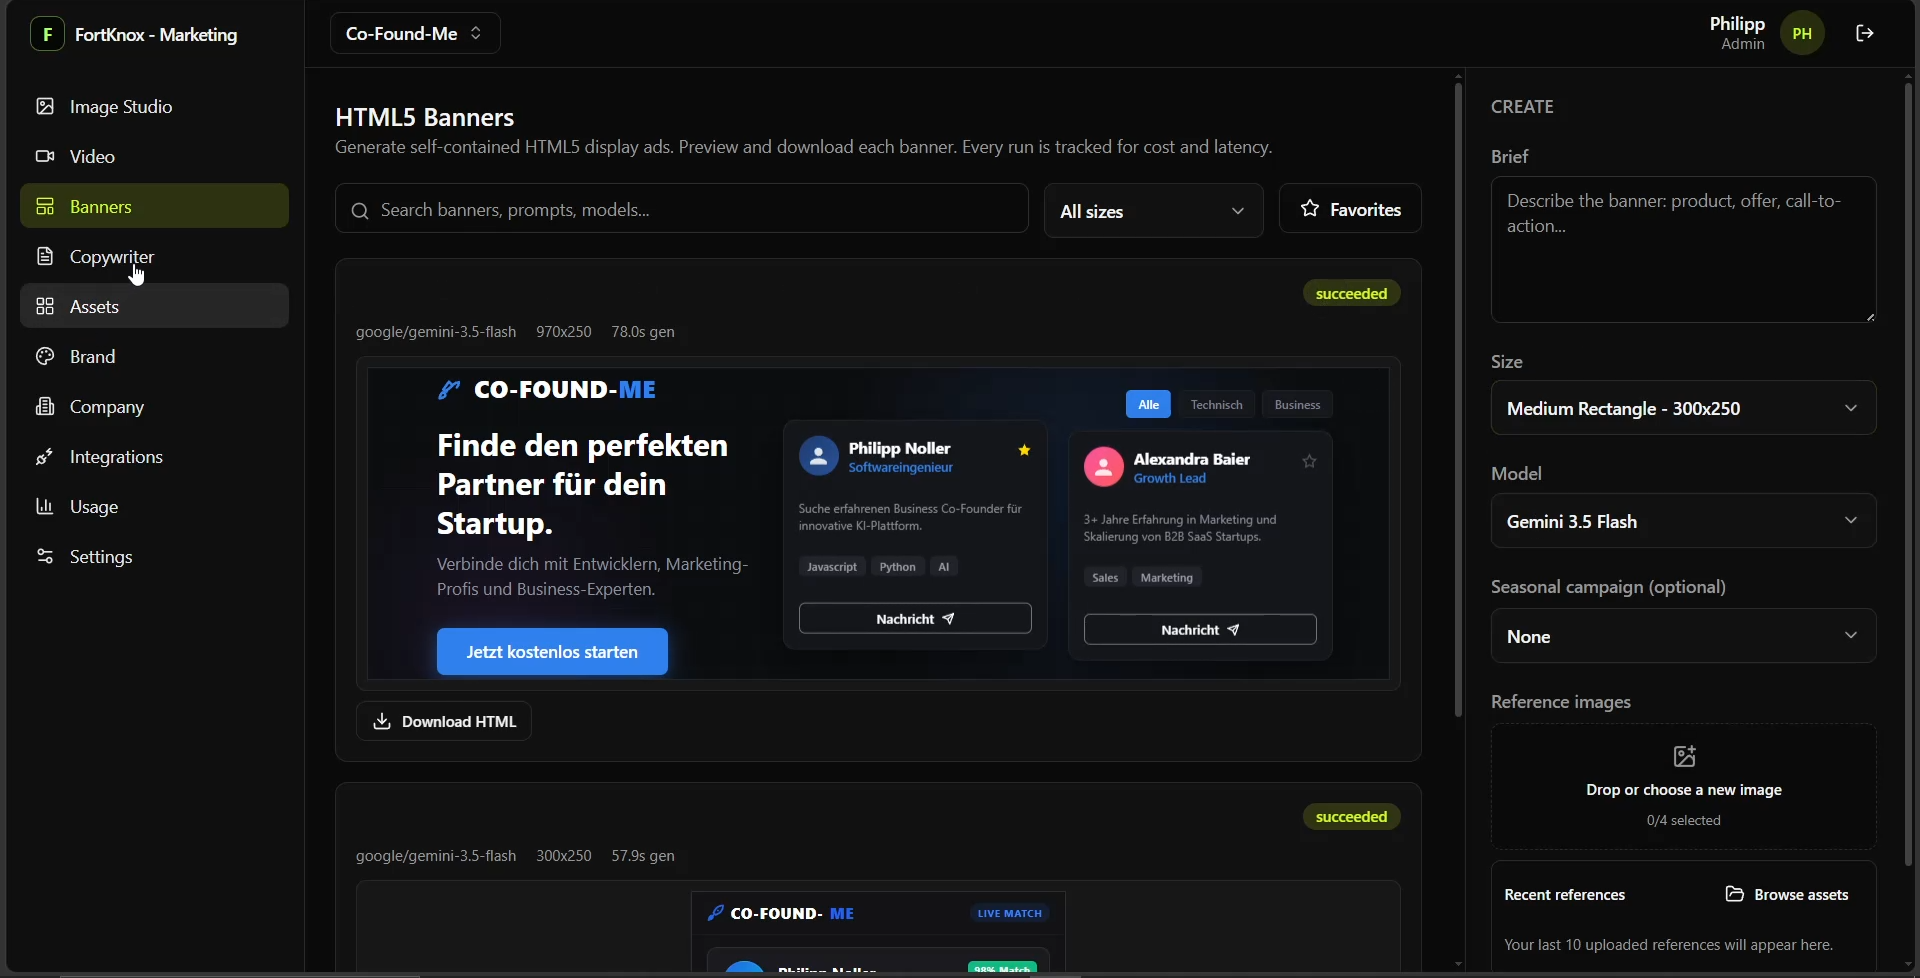
Task: Open the All sizes filter dropdown
Action: point(1154,211)
